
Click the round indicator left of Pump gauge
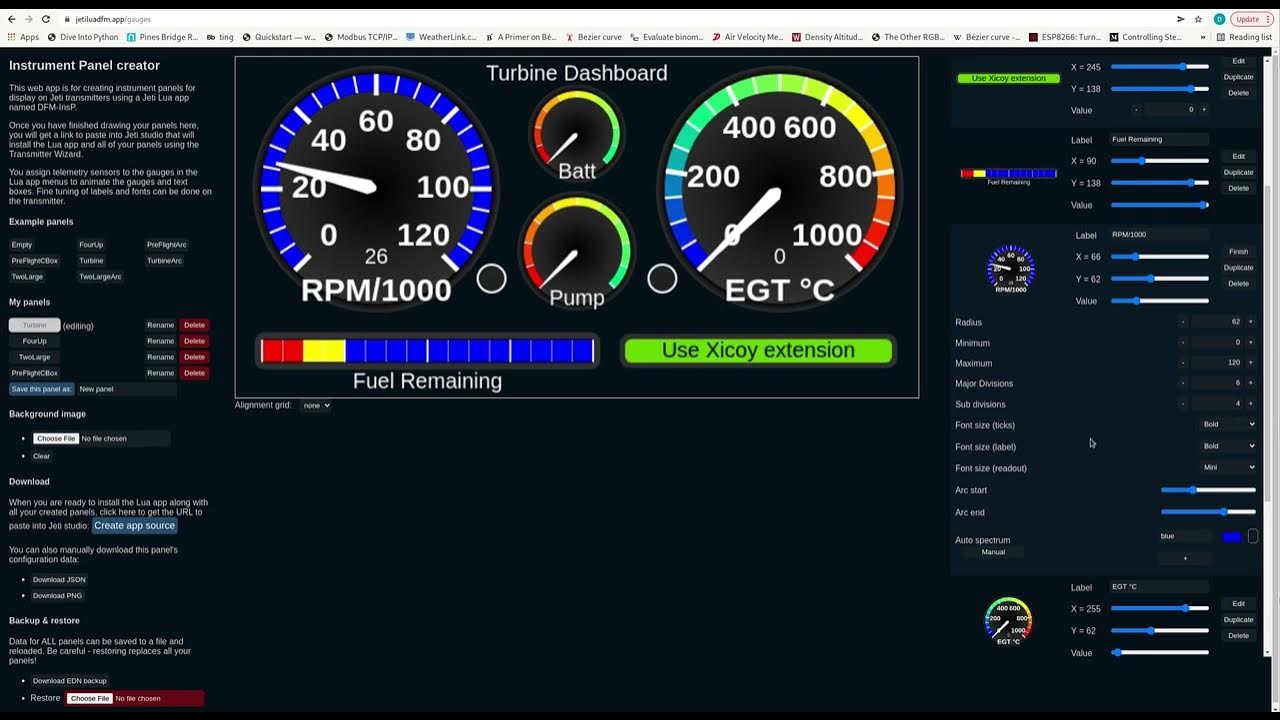tap(491, 279)
